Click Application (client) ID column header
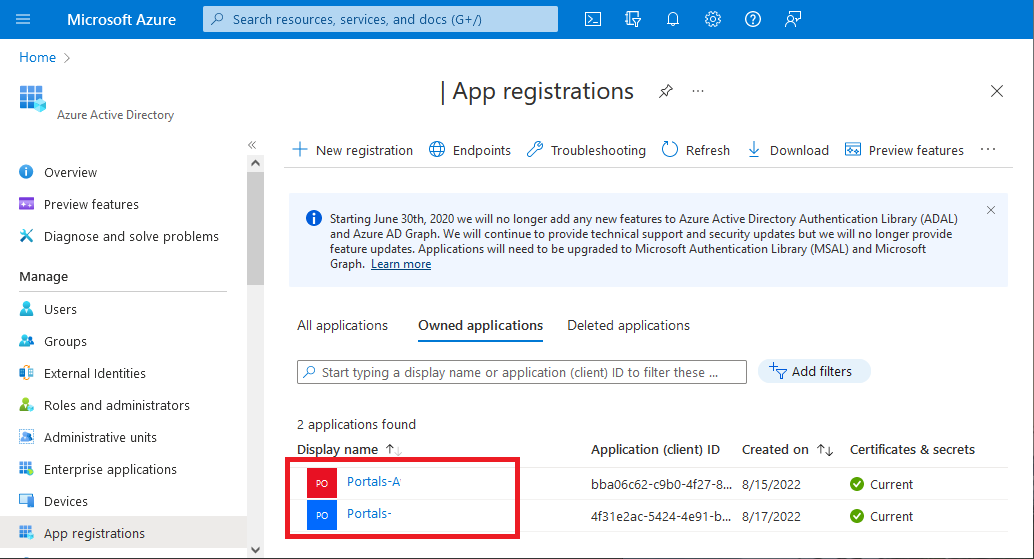 [655, 450]
